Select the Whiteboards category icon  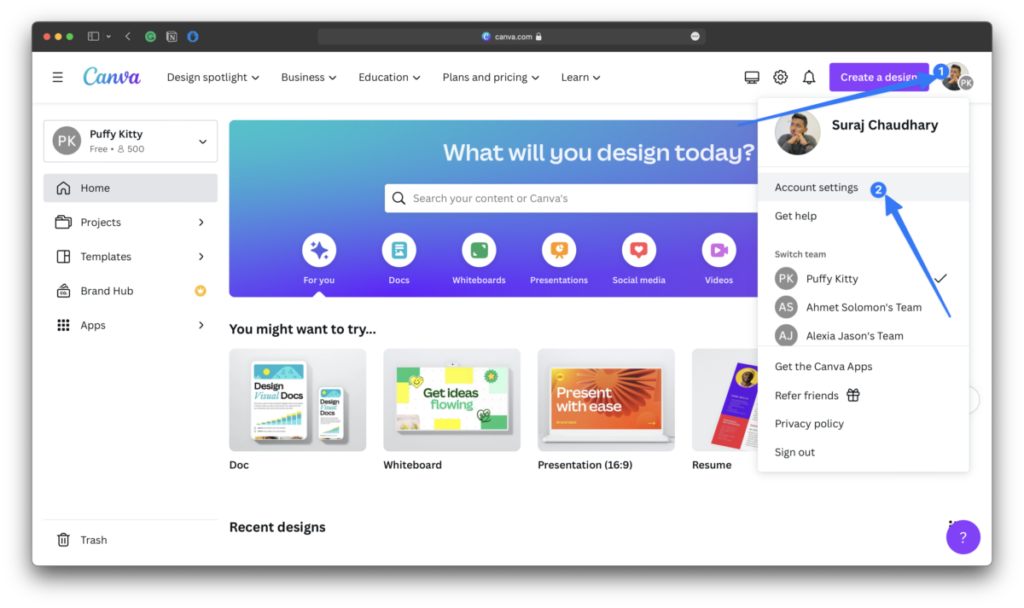click(479, 250)
